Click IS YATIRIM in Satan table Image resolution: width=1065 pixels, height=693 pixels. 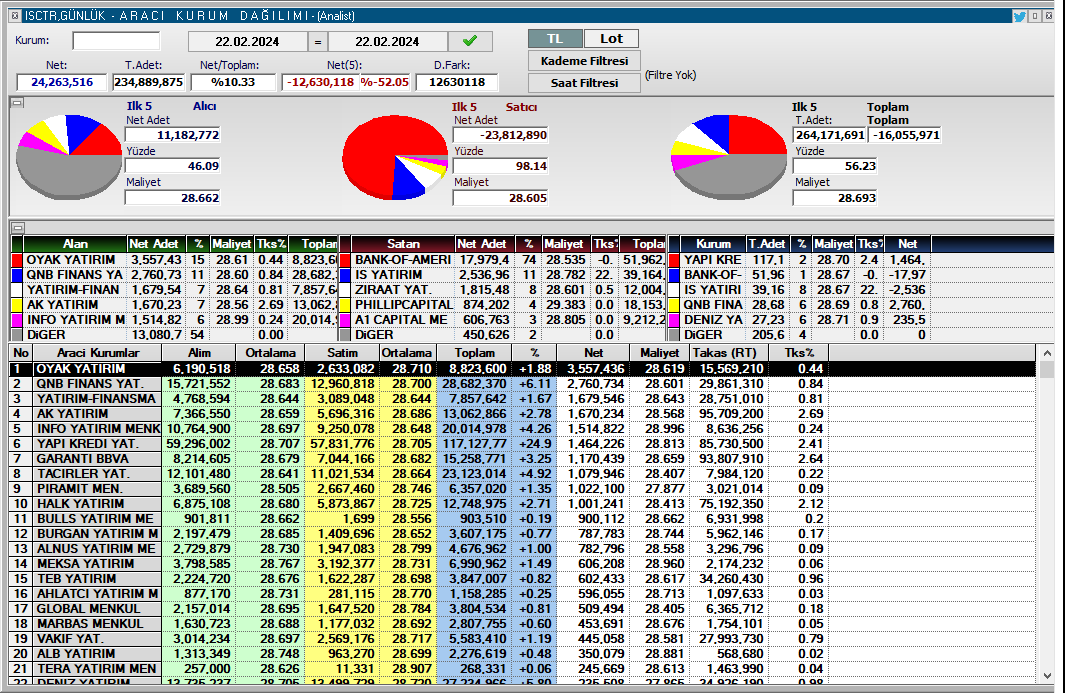[x=388, y=274]
